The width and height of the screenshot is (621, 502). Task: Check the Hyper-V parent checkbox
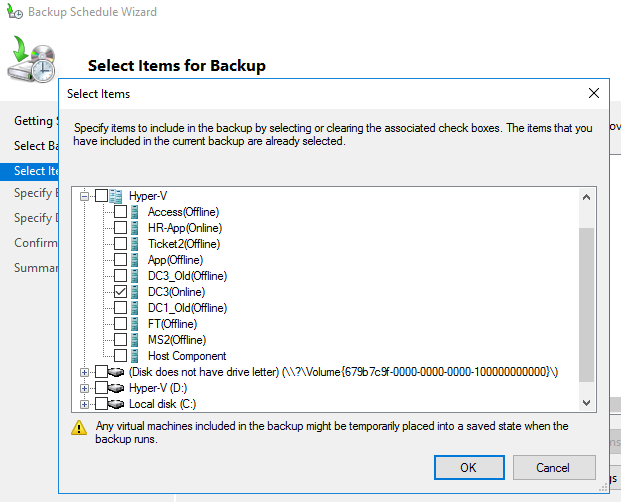(101, 196)
